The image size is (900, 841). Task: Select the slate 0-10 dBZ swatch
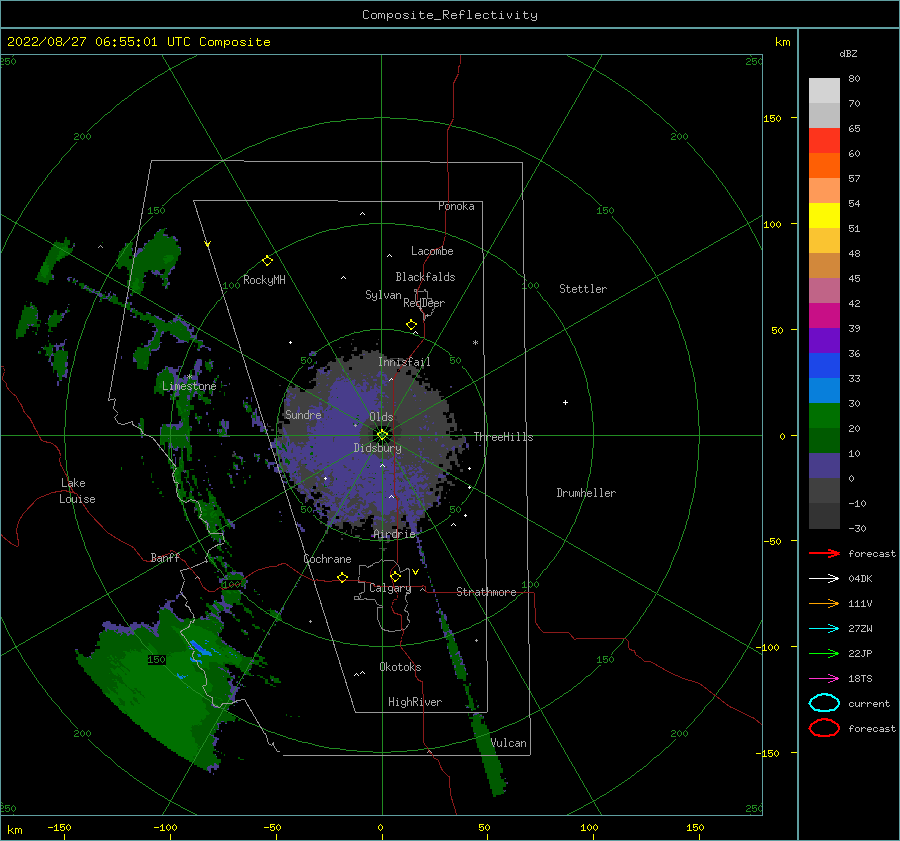coord(824,466)
